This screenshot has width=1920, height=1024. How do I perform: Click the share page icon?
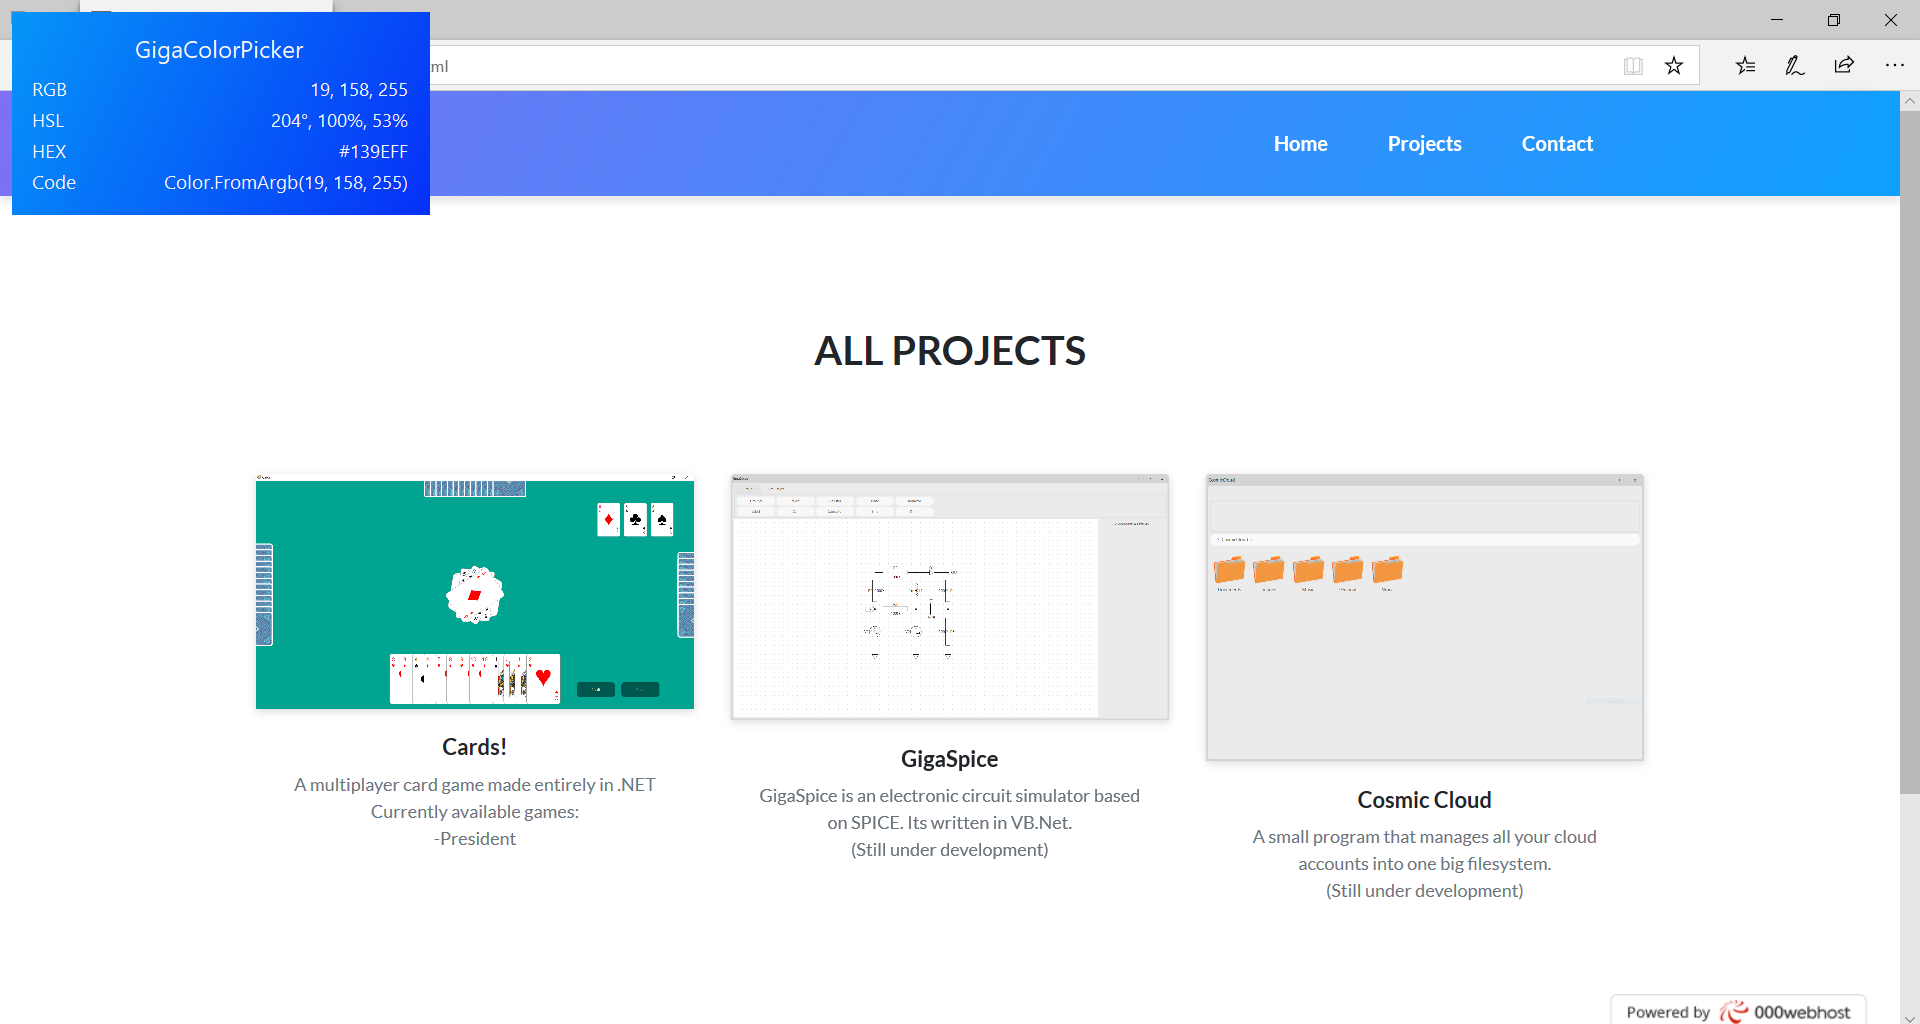pos(1844,66)
